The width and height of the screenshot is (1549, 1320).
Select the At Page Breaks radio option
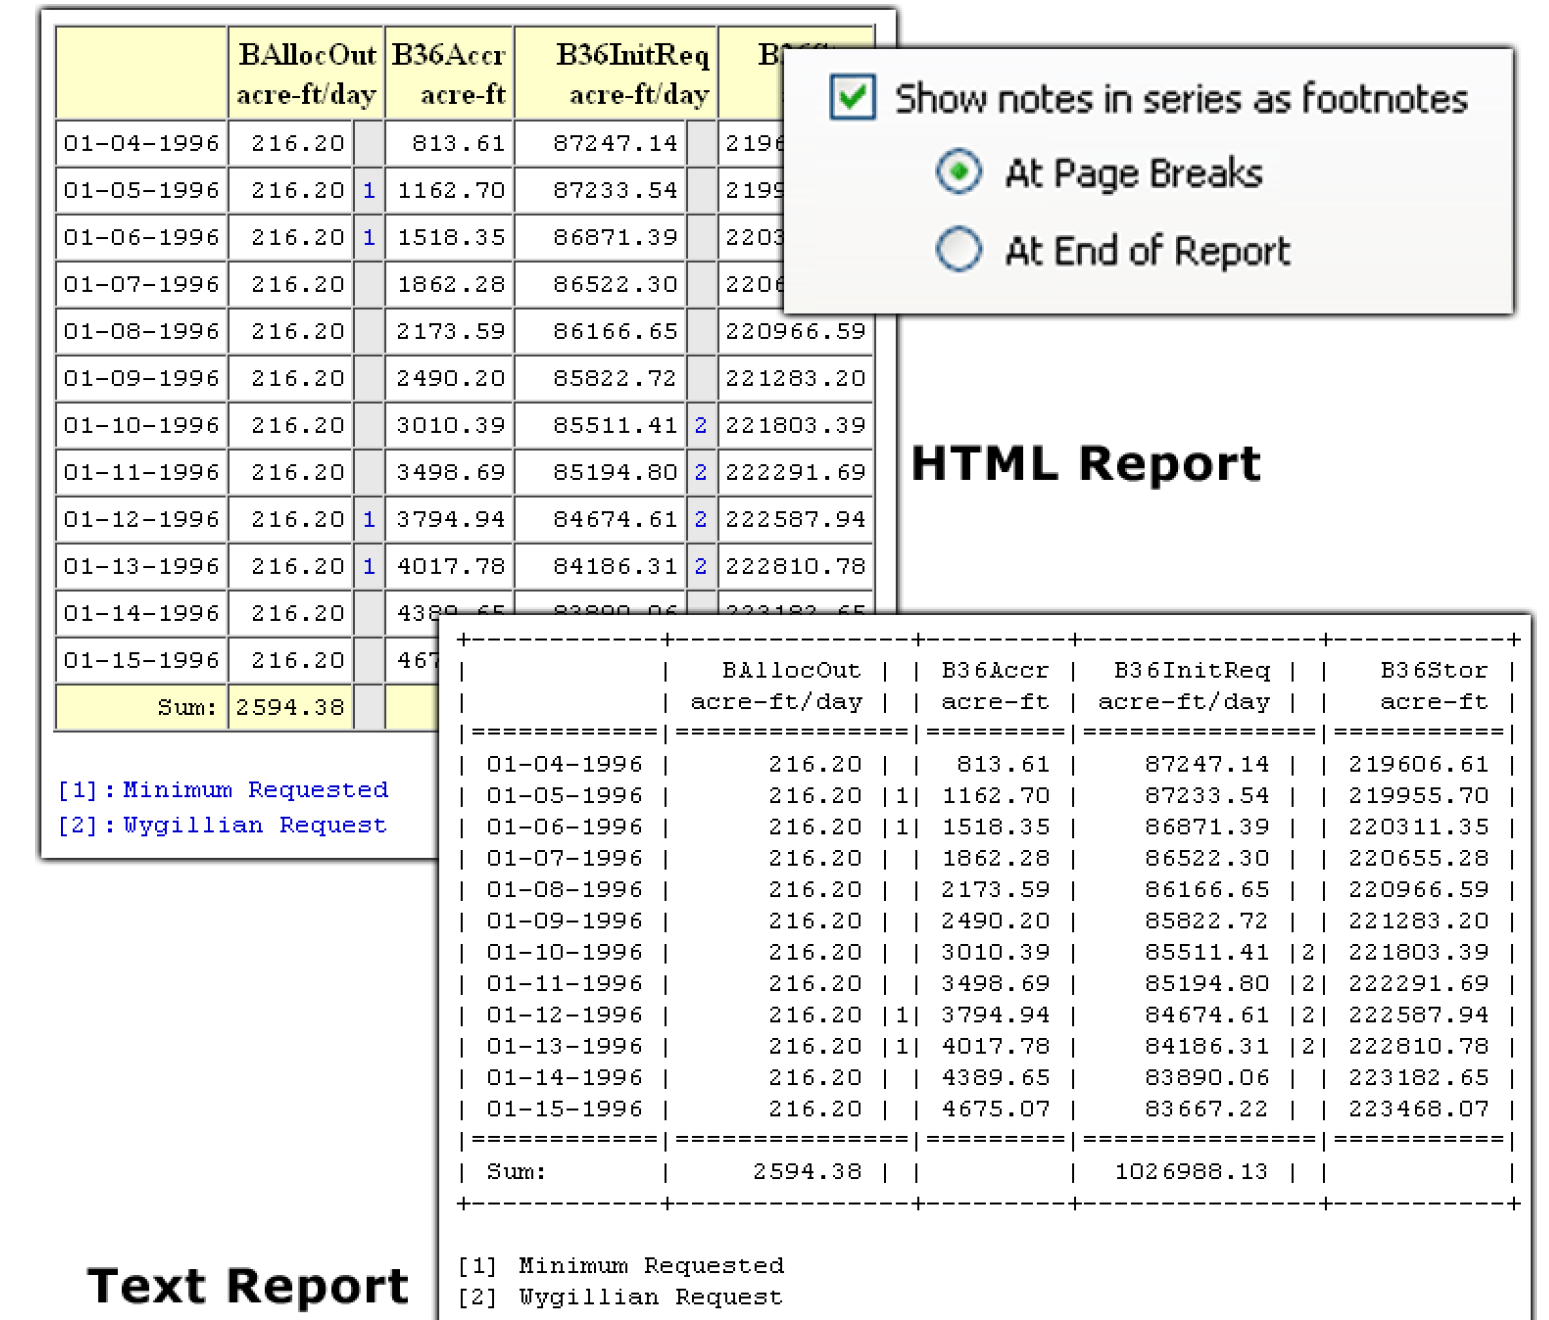coord(958,172)
